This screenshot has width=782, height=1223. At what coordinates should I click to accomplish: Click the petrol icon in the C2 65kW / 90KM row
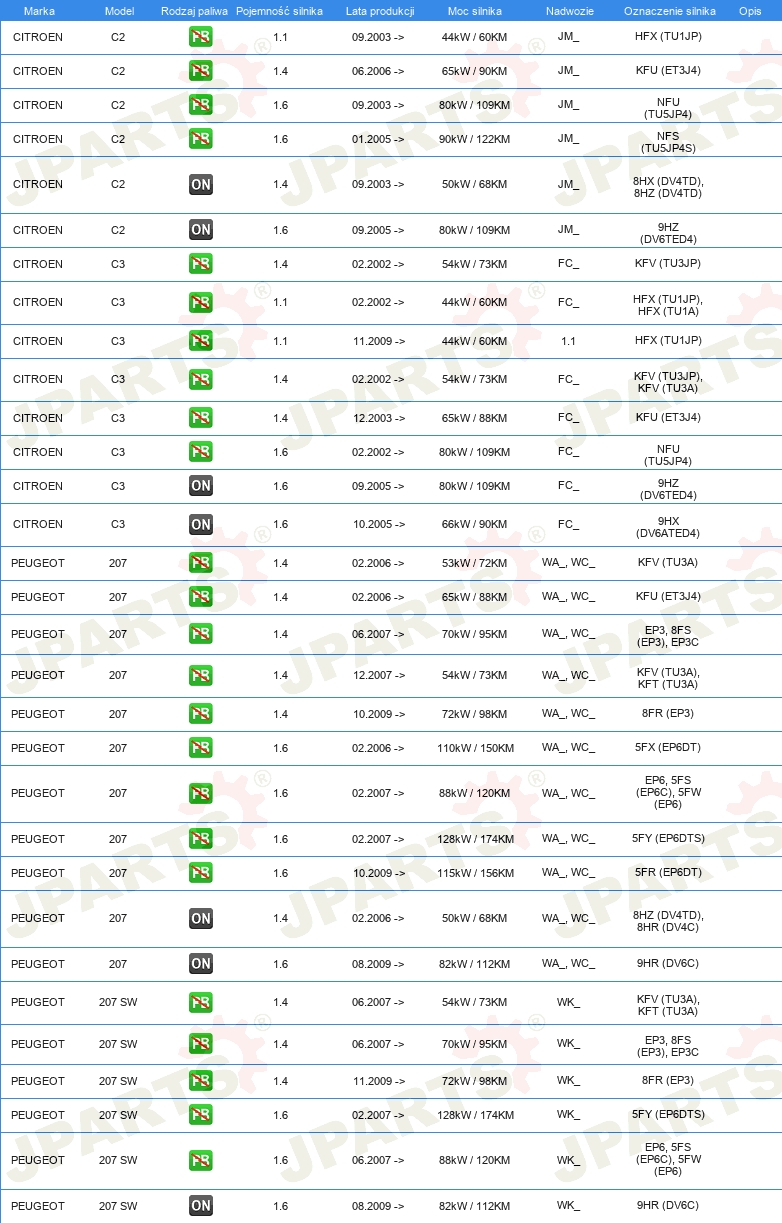[x=201, y=72]
